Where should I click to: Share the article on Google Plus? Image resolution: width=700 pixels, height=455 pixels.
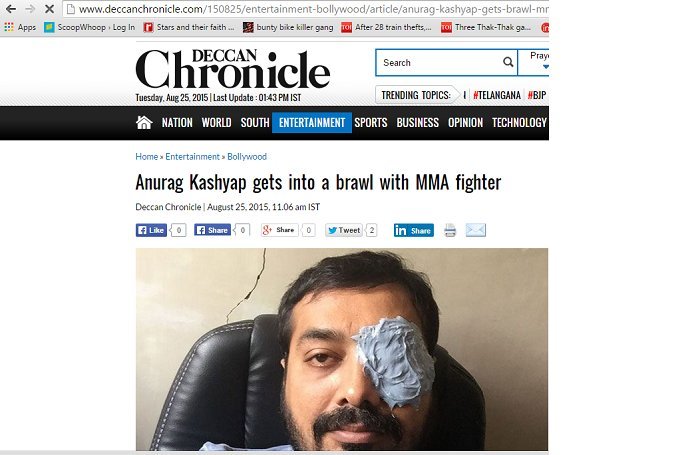(279, 230)
